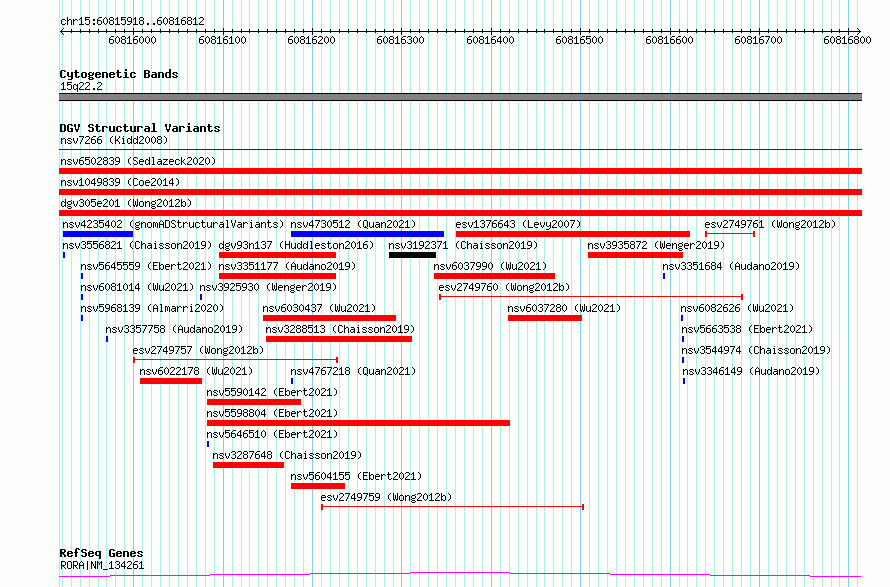This screenshot has height=587, width=890.
Task: Open nsv3351177 (Audano2019) label
Action: click(x=287, y=266)
